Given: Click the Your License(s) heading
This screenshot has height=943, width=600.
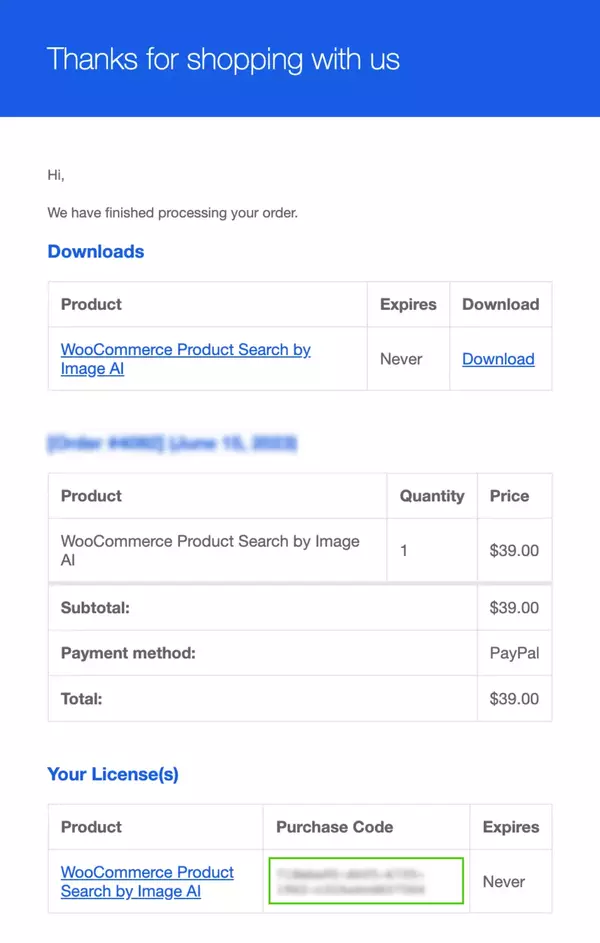Looking at the screenshot, I should click(x=113, y=774).
